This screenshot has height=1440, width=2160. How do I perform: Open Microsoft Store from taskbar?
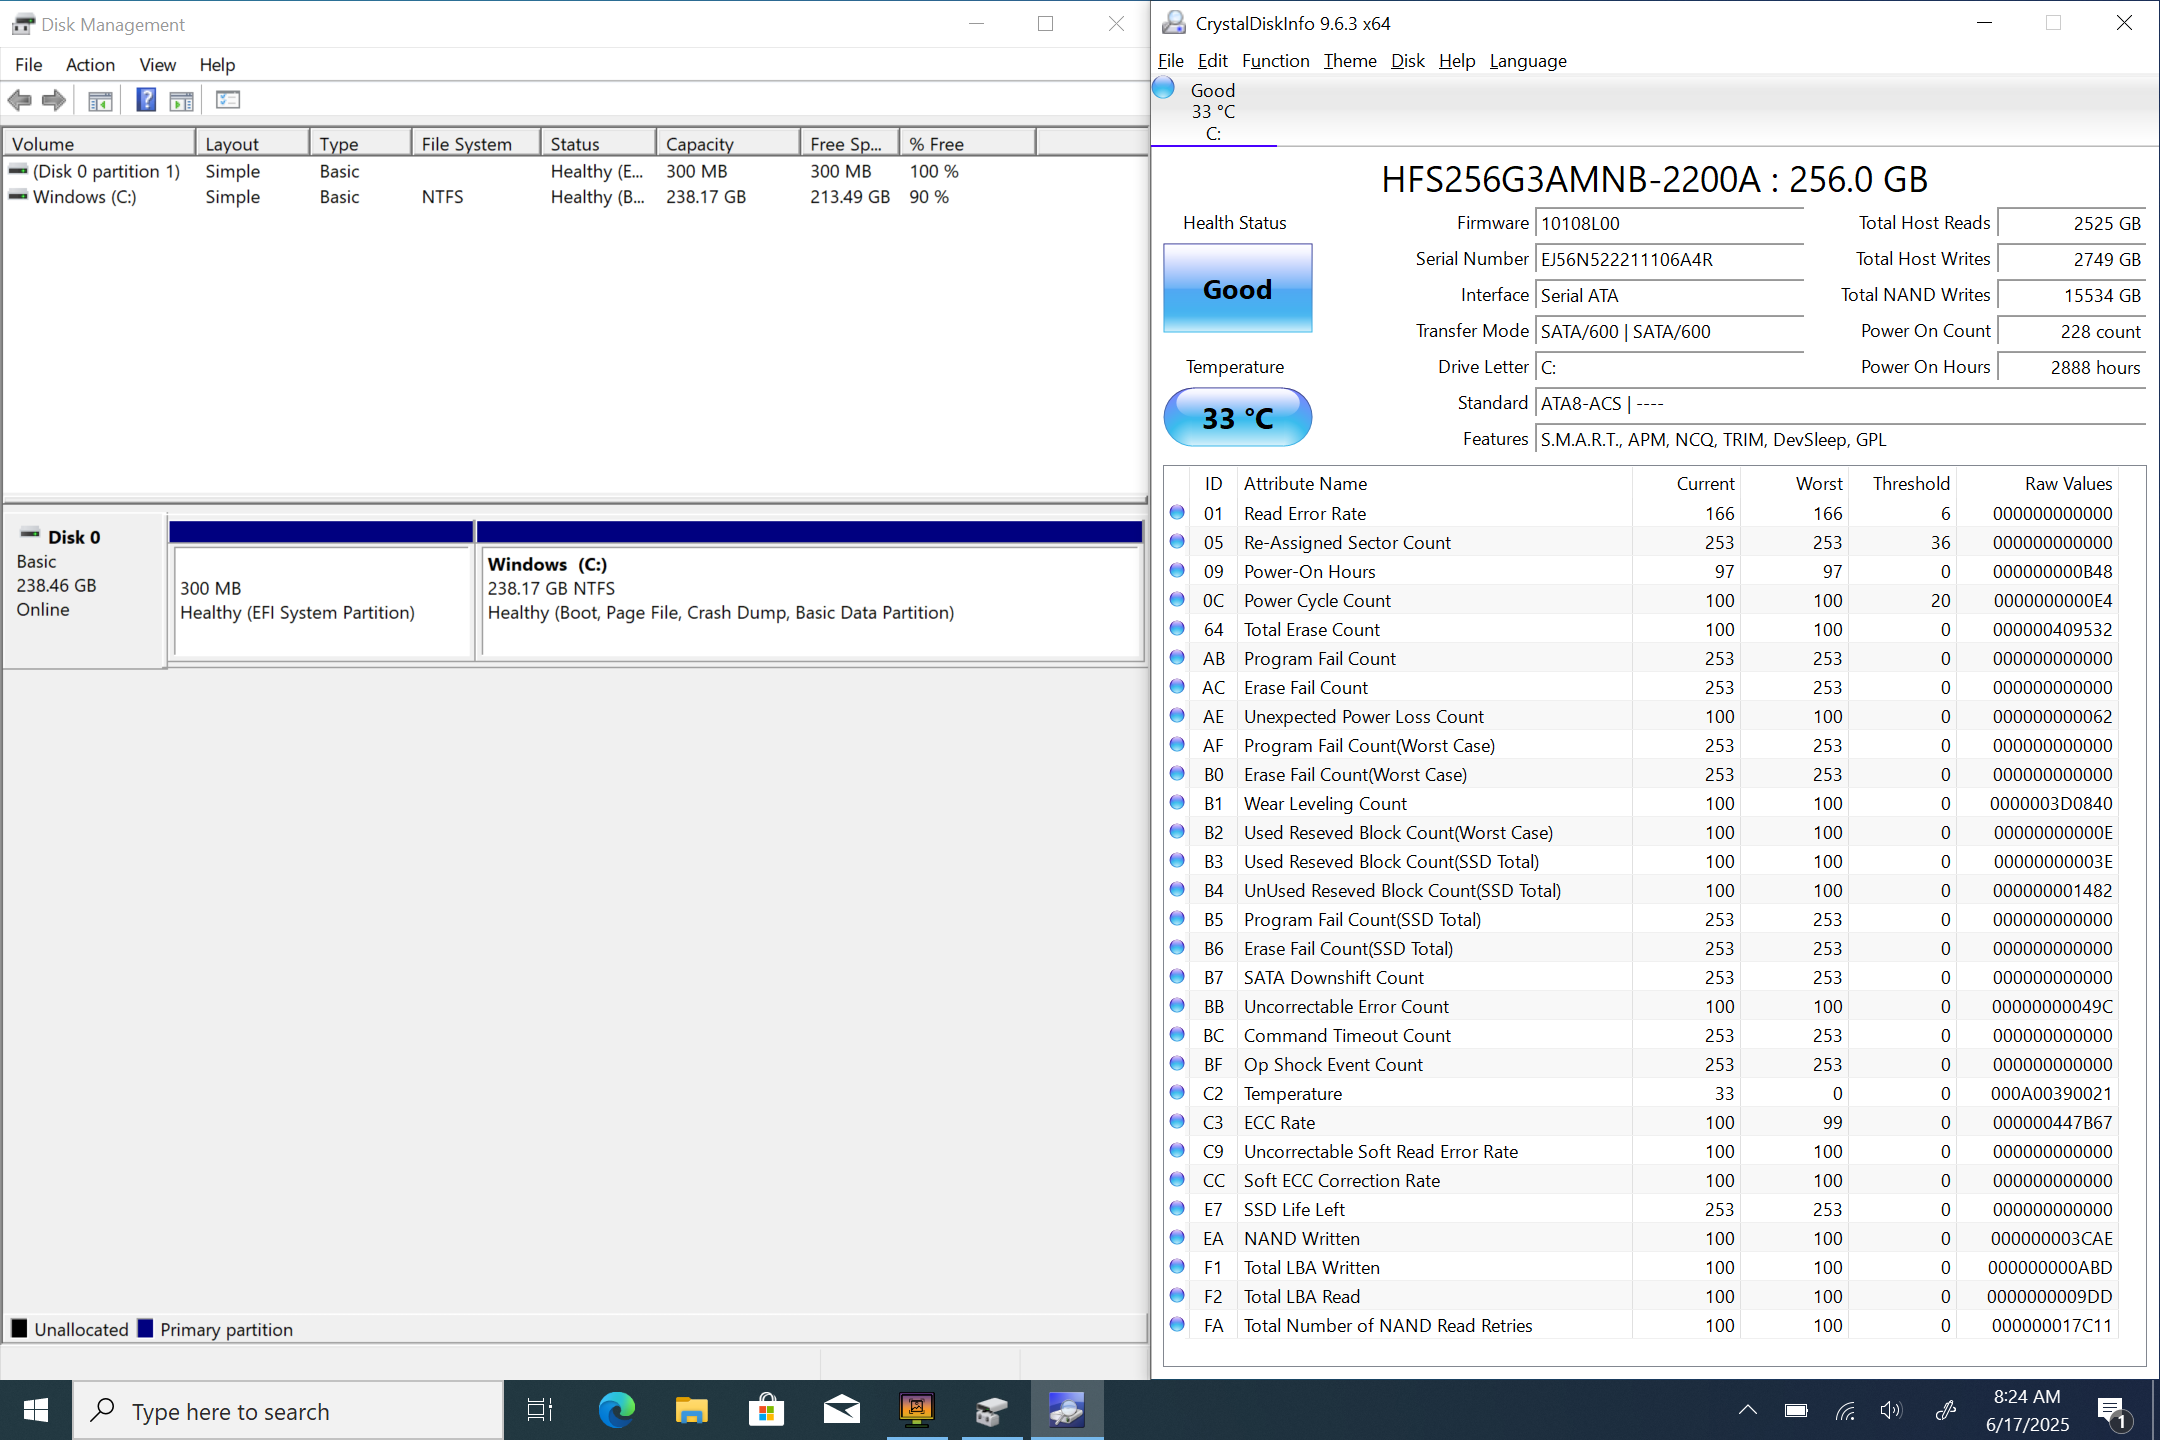pos(766,1411)
